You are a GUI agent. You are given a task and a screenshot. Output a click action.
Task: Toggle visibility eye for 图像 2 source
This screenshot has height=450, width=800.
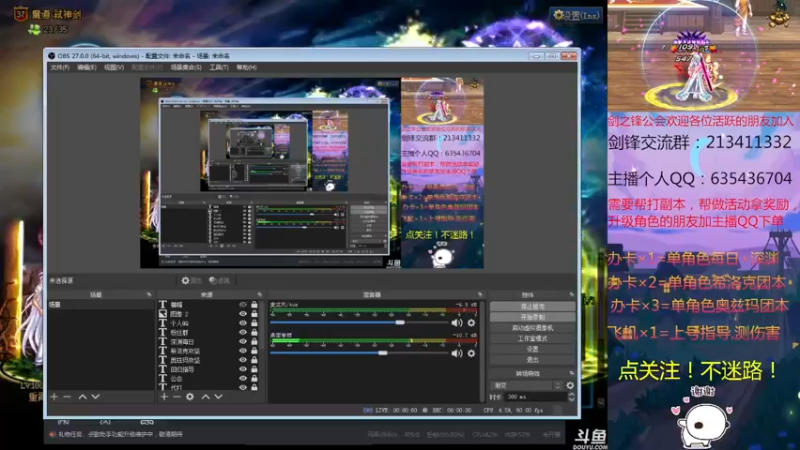(243, 314)
